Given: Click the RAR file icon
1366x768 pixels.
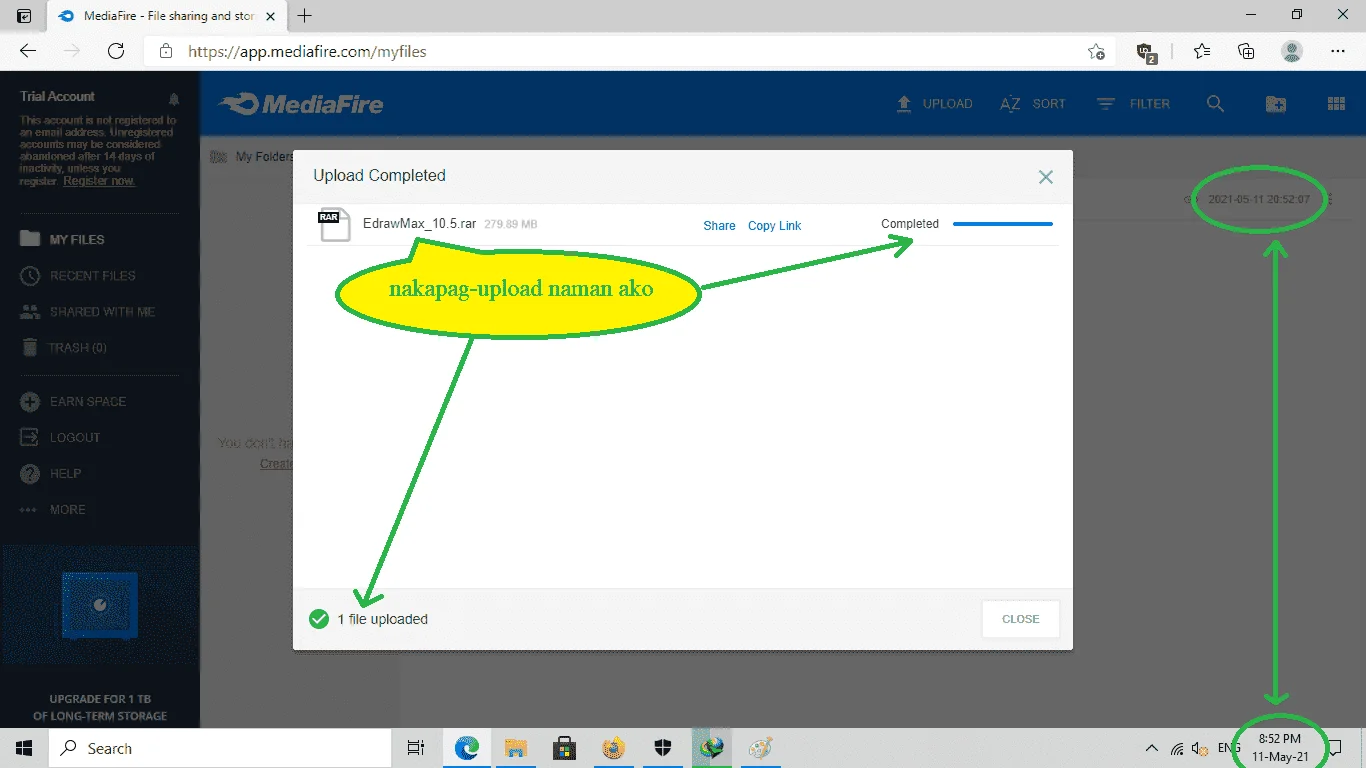Looking at the screenshot, I should point(335,225).
